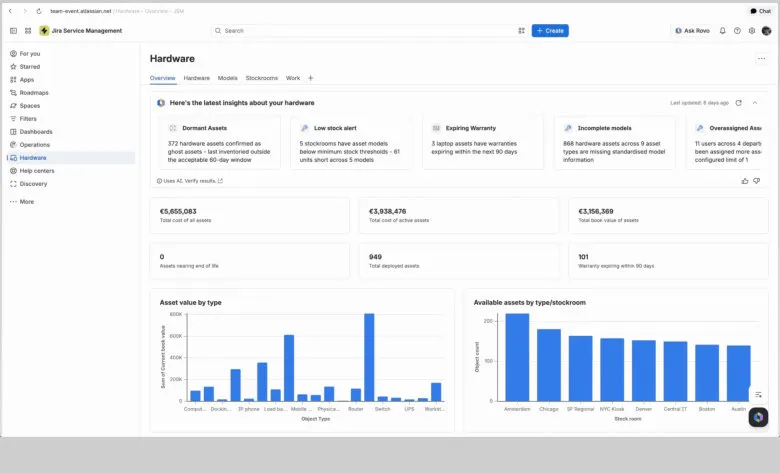This screenshot has width=780, height=473.
Task: Click Available assets by type/stockroom title
Action: [529, 302]
